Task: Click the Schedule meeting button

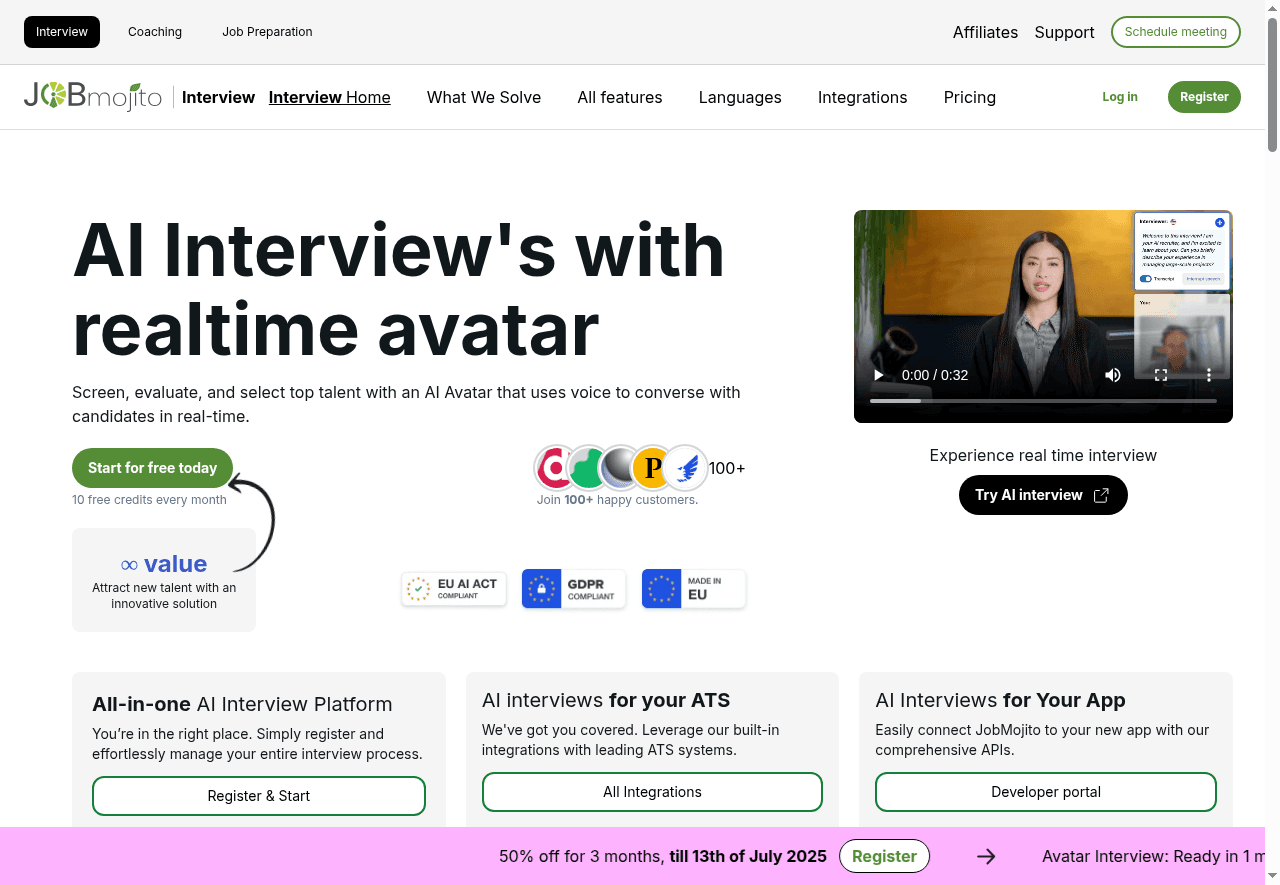Action: pyautogui.click(x=1175, y=32)
